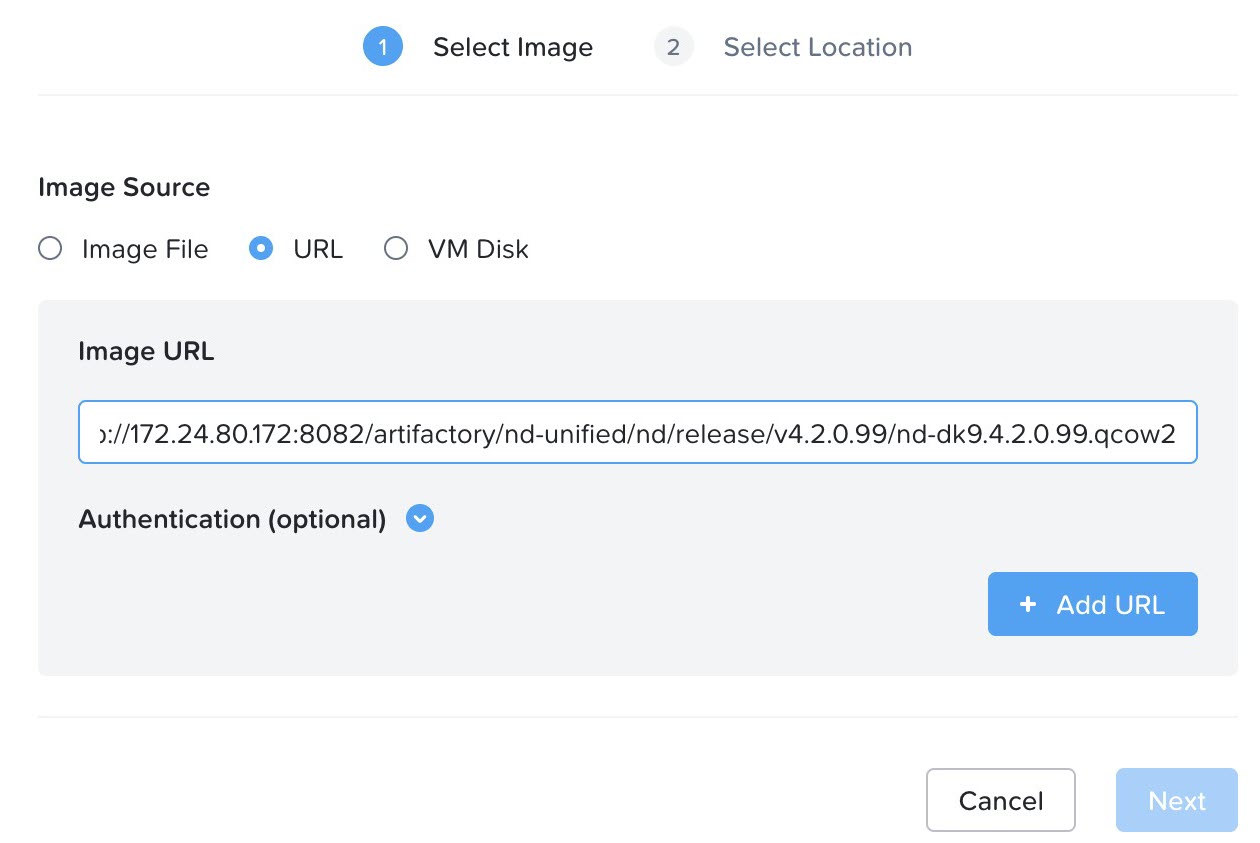Select the Image File radio button
The height and width of the screenshot is (843, 1260).
[50, 249]
